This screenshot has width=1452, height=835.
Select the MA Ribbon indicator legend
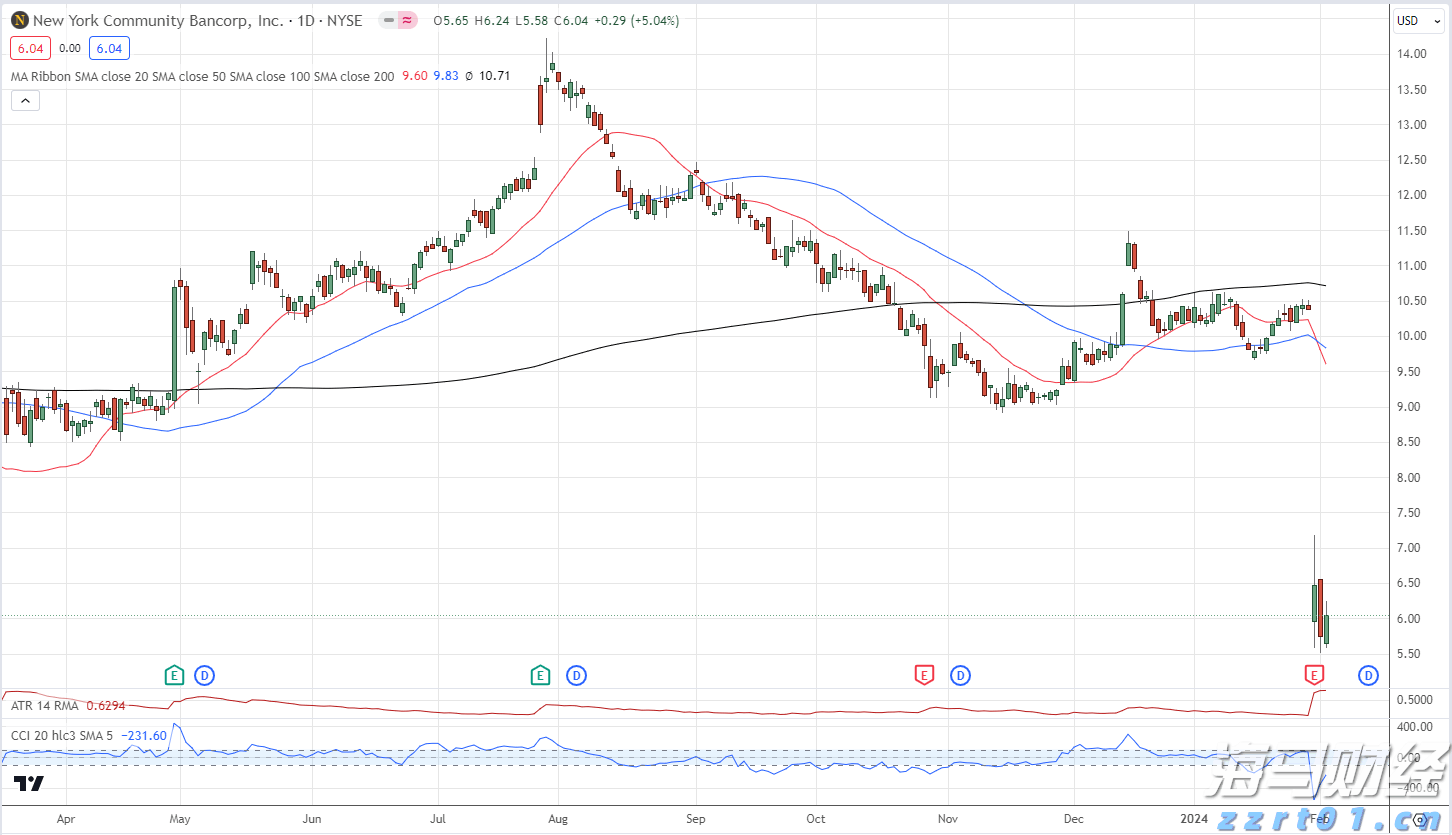(x=200, y=75)
